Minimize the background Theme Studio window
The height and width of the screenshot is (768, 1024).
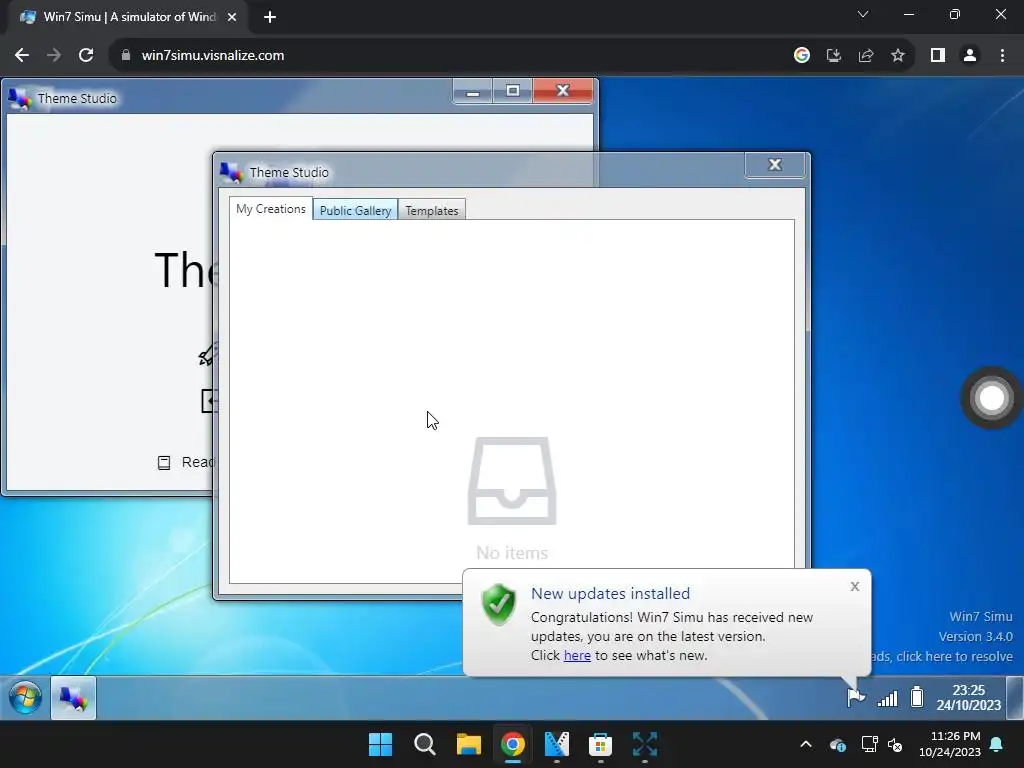tap(473, 91)
